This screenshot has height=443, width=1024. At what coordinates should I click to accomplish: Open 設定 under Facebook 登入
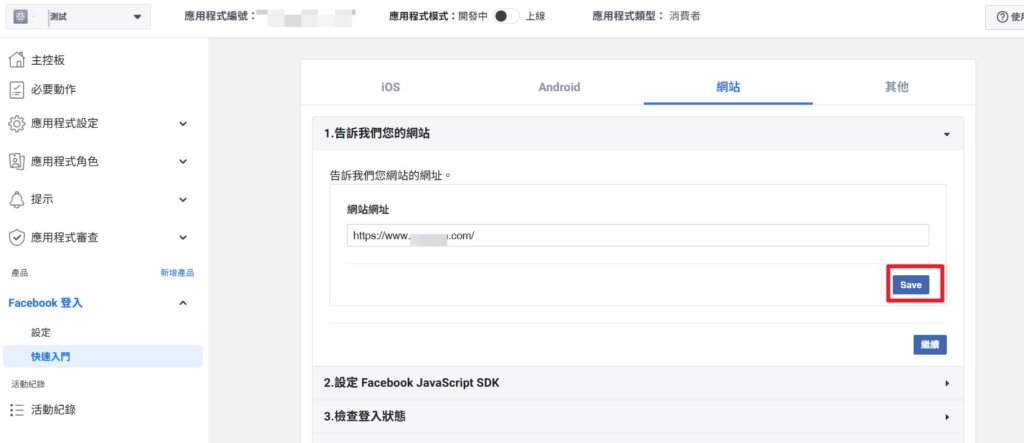pyautogui.click(x=40, y=333)
